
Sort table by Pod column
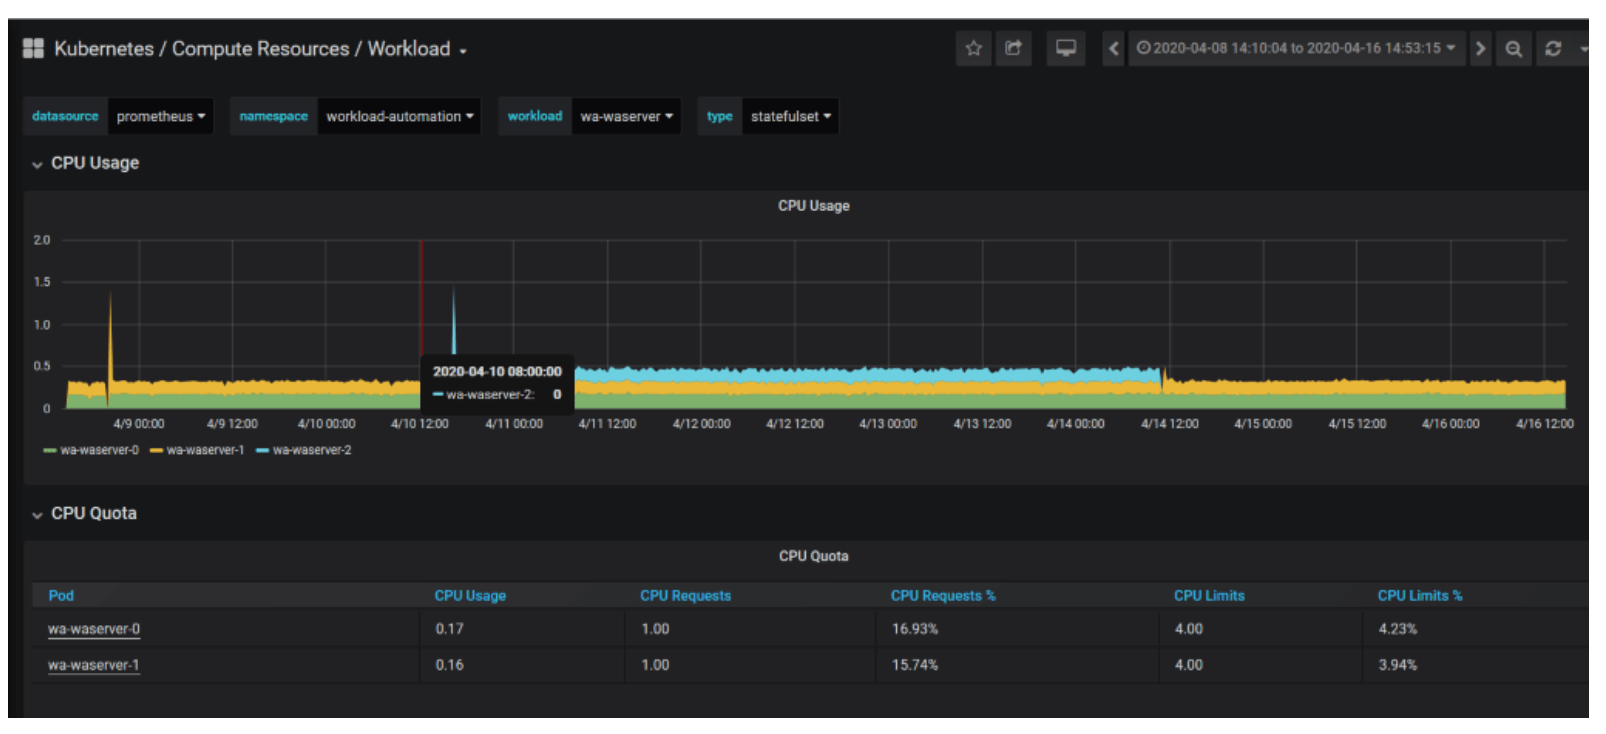point(61,595)
